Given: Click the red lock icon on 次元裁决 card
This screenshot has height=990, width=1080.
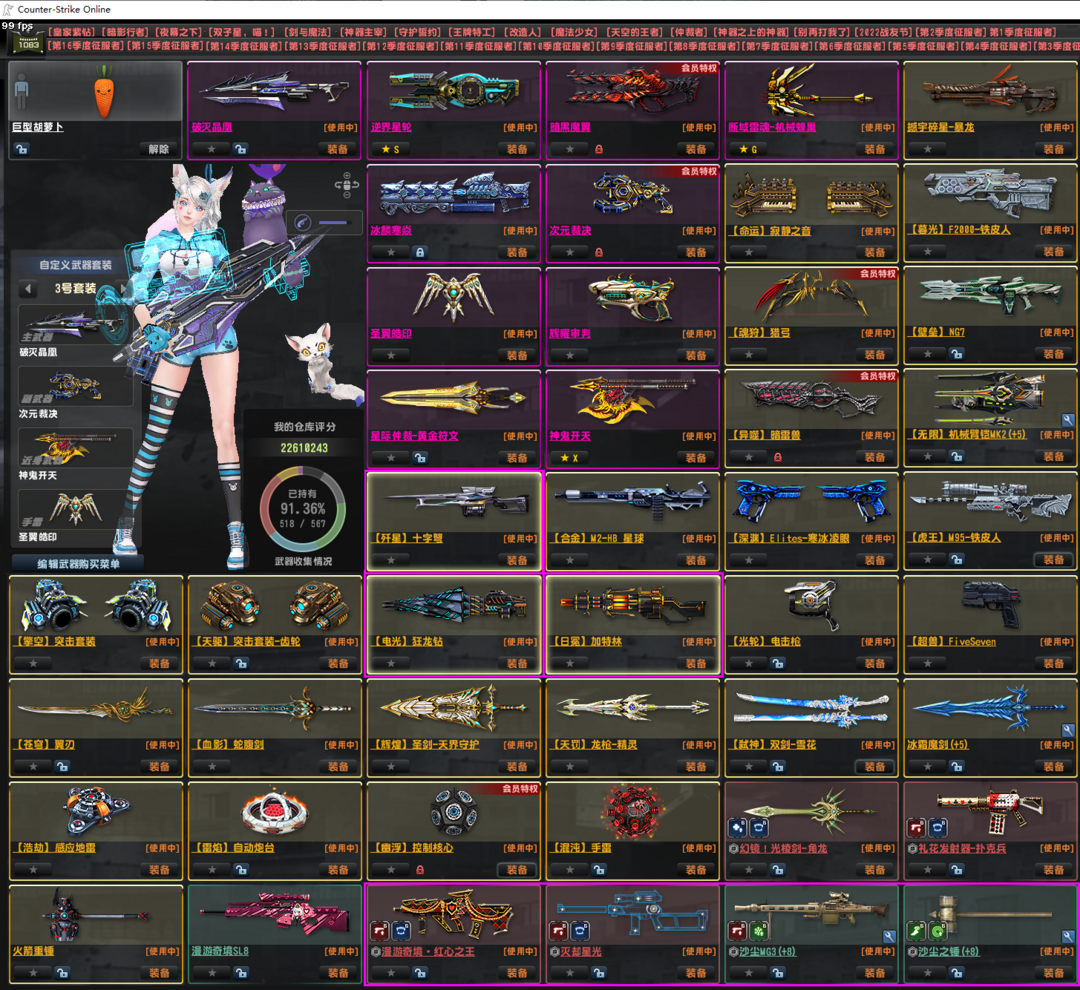Looking at the screenshot, I should 599,252.
